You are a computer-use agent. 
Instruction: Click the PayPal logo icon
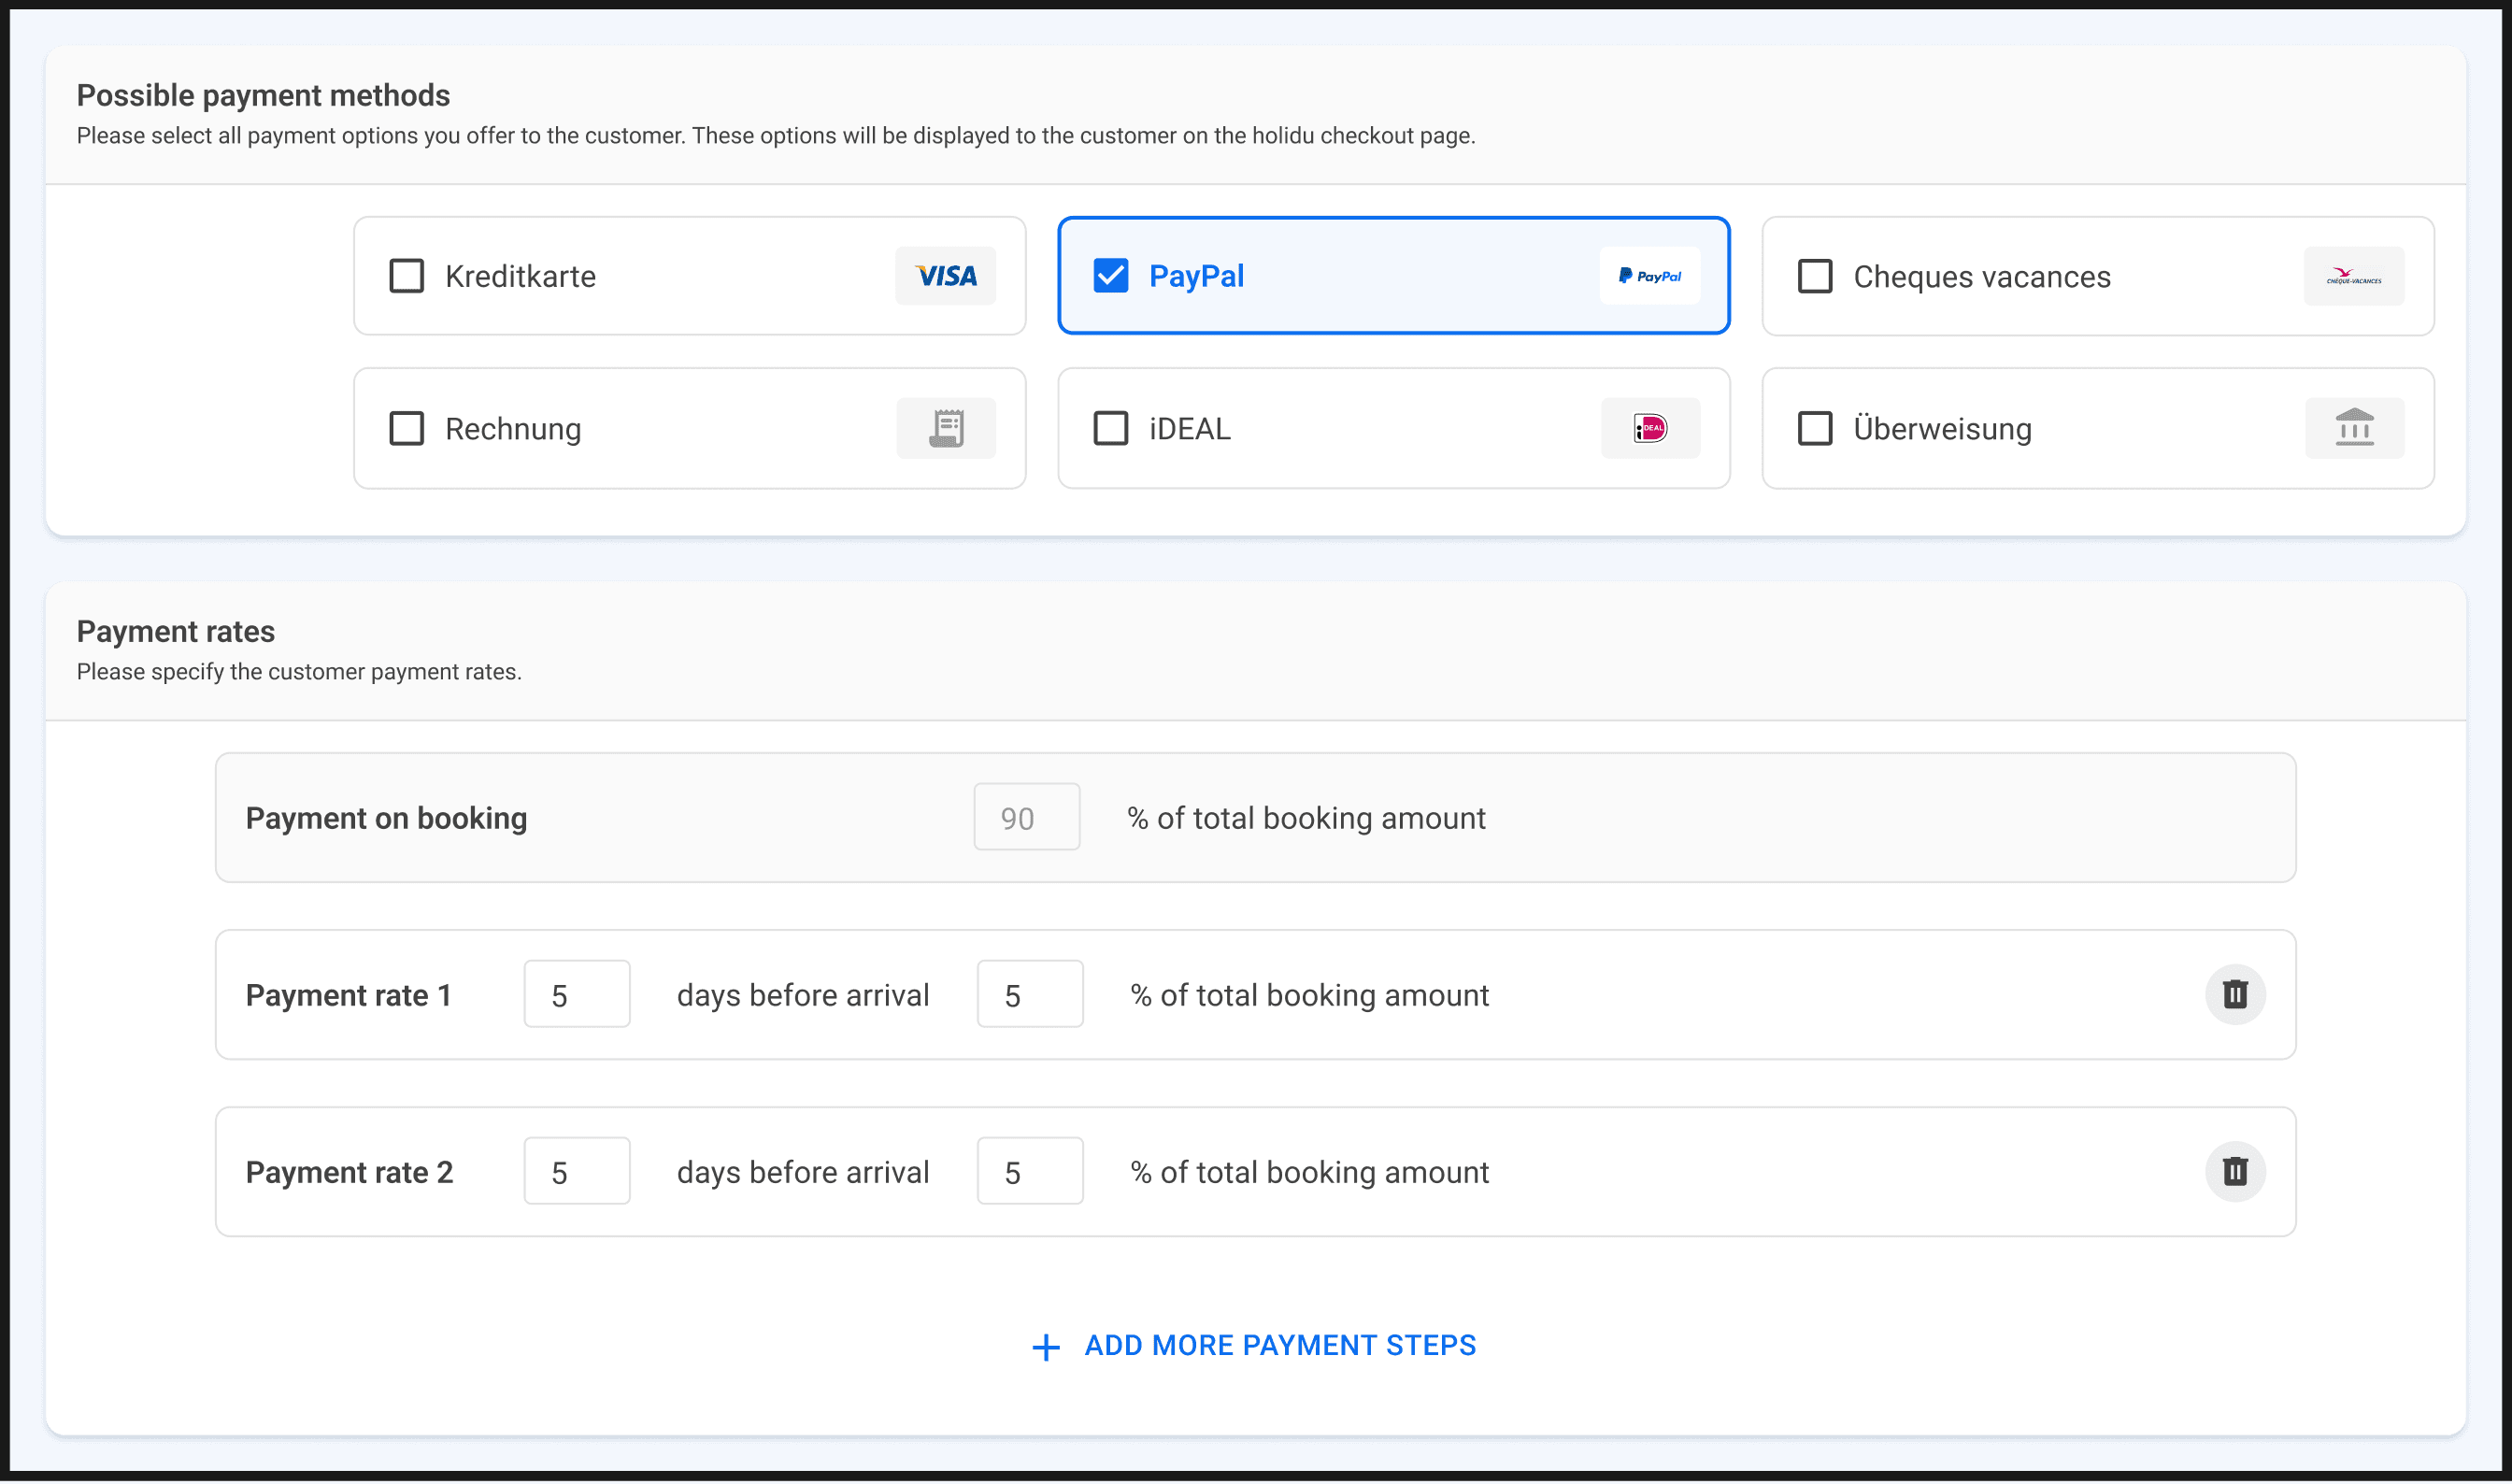(1649, 276)
